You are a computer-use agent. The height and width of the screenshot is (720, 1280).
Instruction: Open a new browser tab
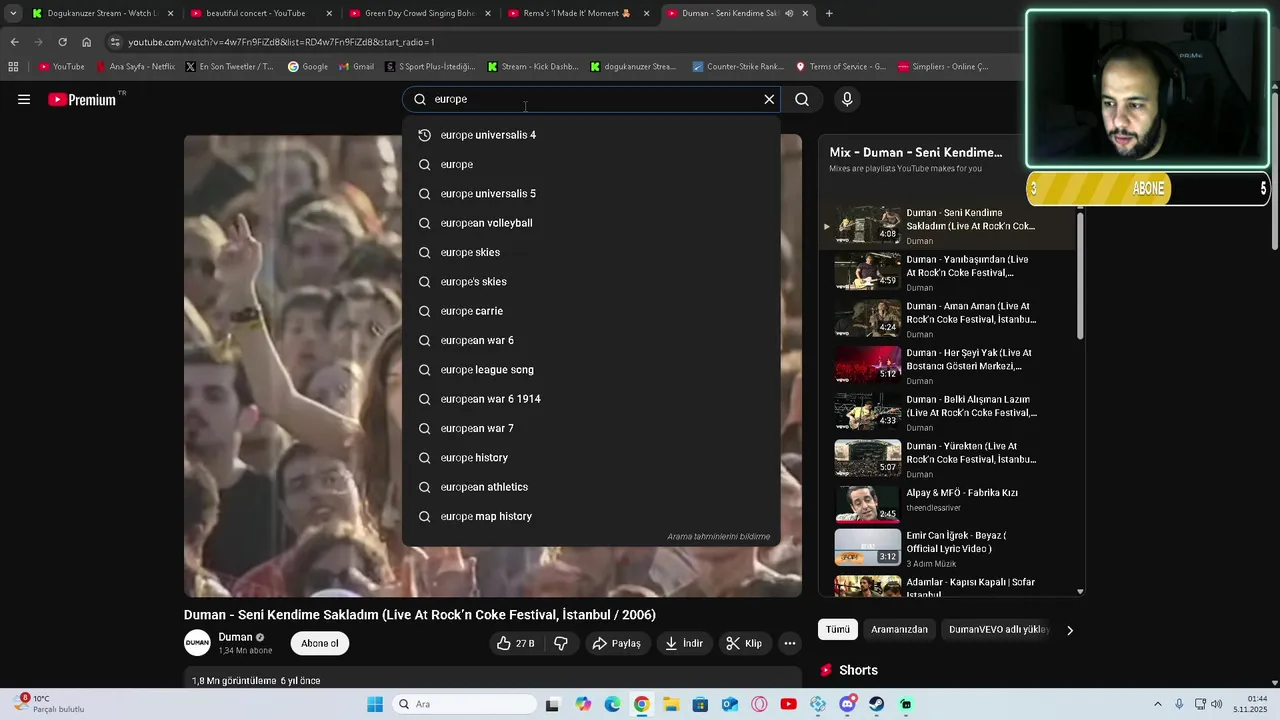[829, 13]
